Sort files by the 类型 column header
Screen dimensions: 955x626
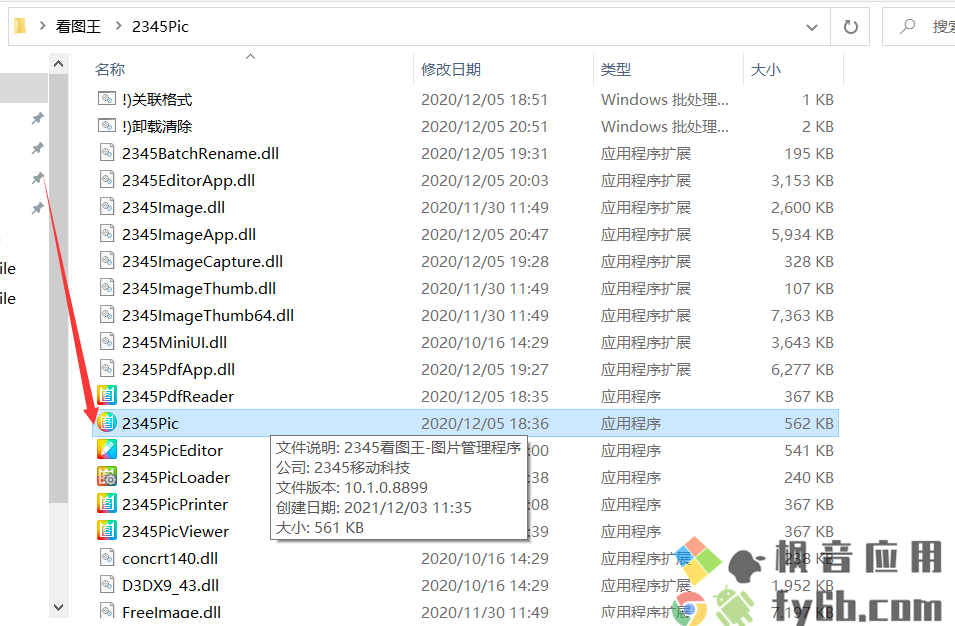tap(616, 69)
